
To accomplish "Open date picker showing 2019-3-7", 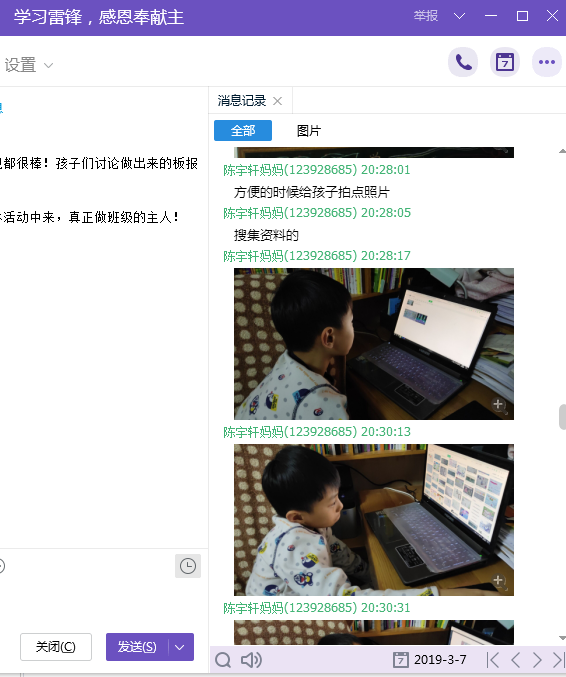I will coord(430,660).
